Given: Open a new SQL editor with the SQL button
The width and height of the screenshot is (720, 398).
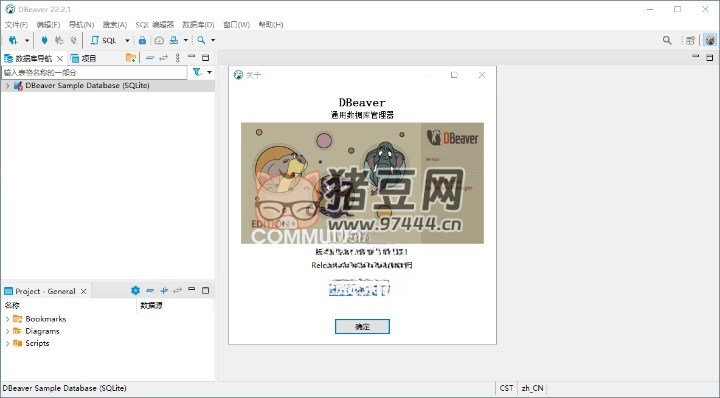Looking at the screenshot, I should coord(104,40).
